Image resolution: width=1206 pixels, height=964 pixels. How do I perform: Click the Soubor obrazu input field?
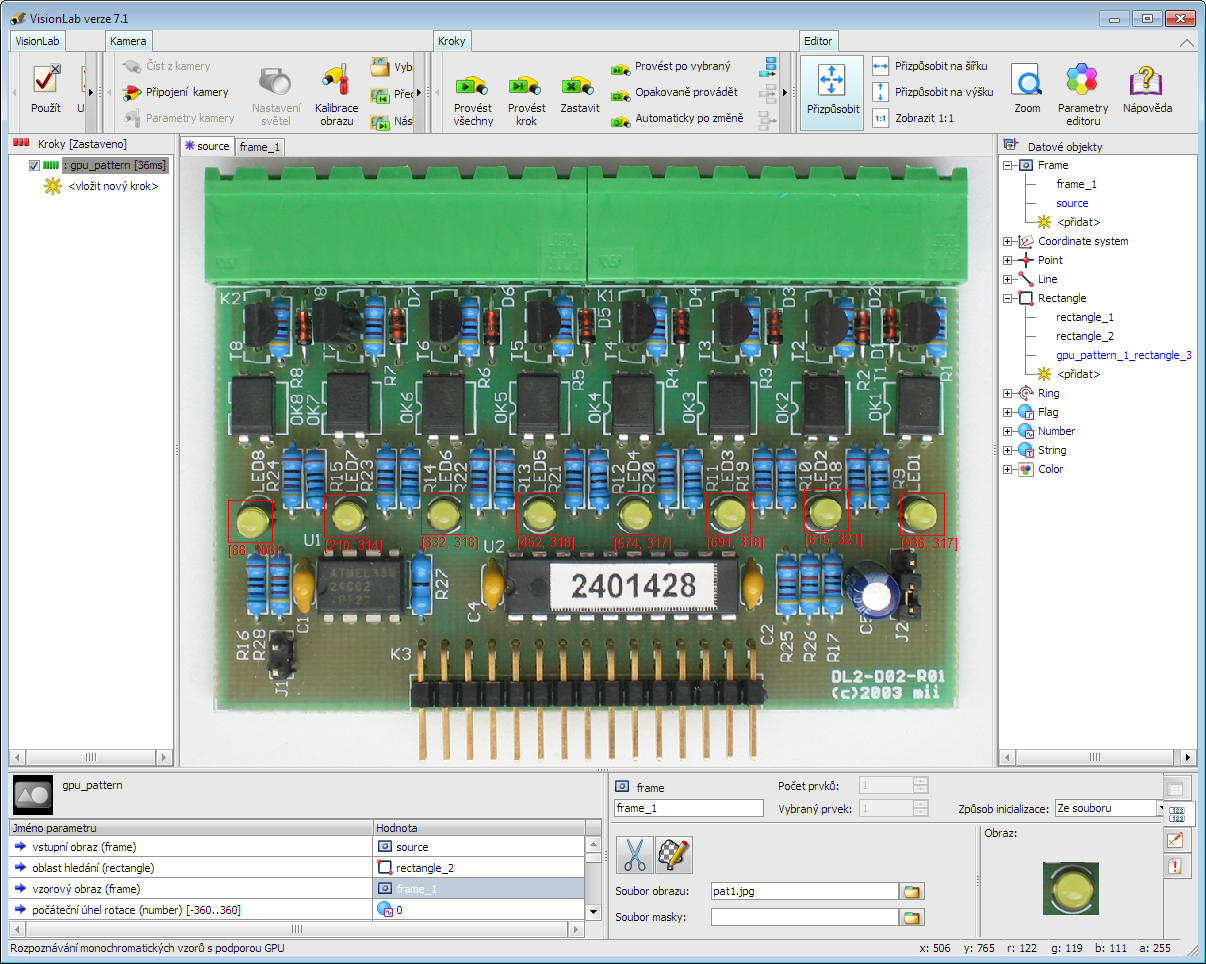point(805,891)
